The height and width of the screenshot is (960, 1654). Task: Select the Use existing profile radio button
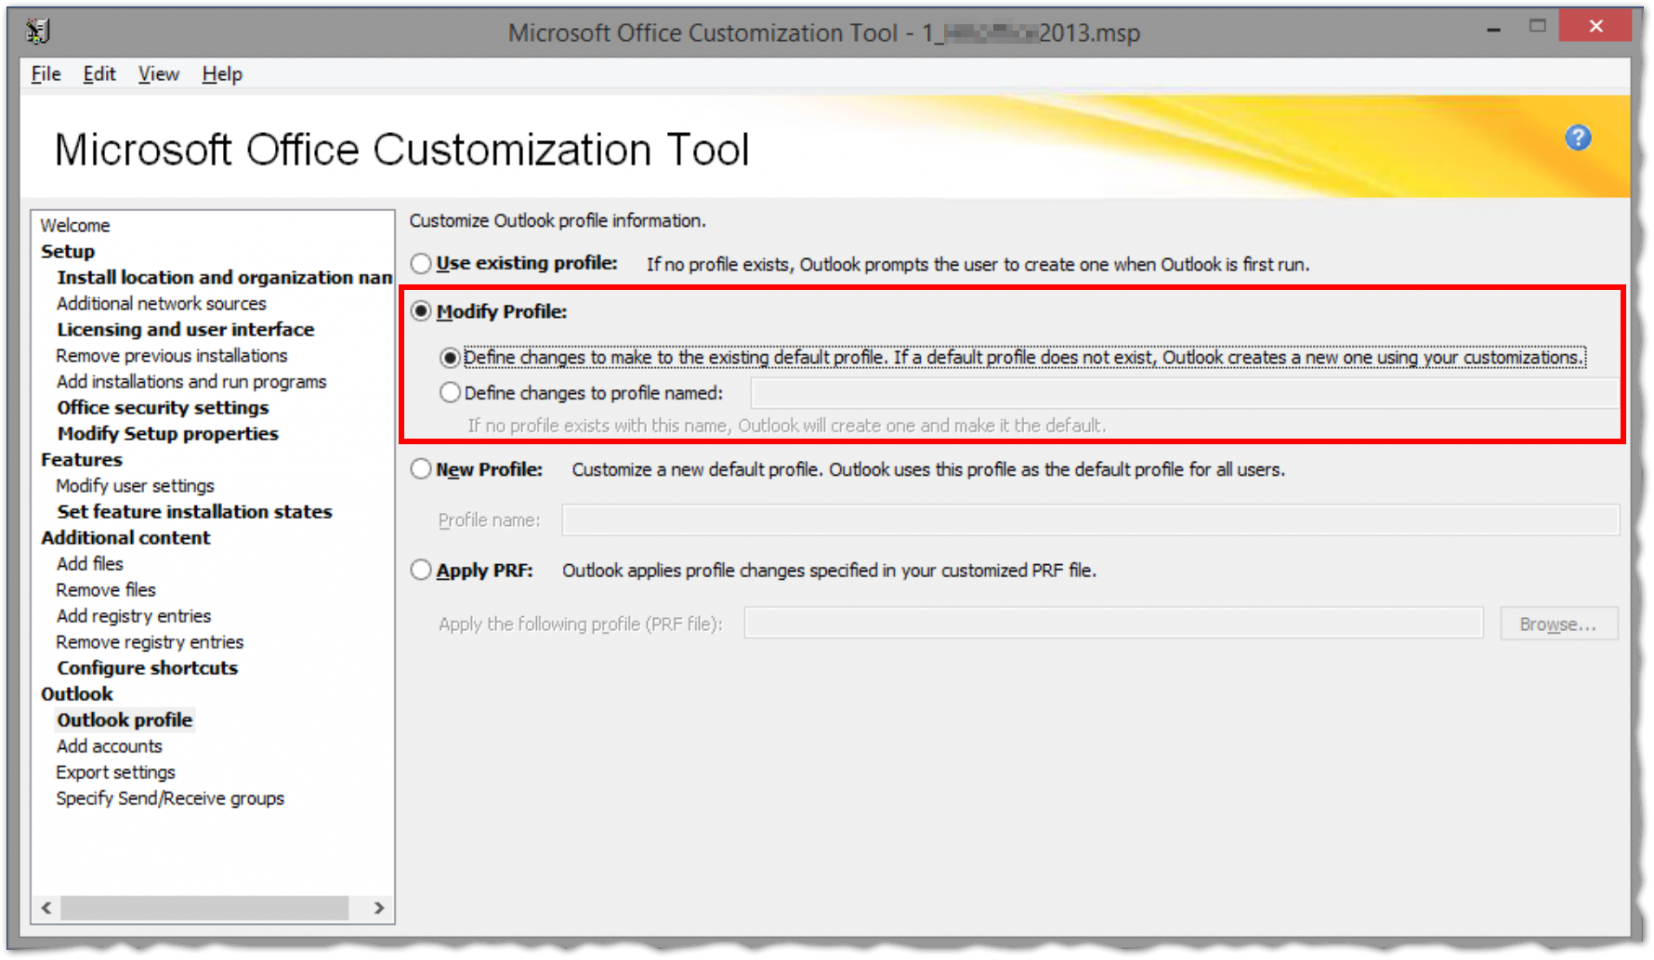[421, 263]
